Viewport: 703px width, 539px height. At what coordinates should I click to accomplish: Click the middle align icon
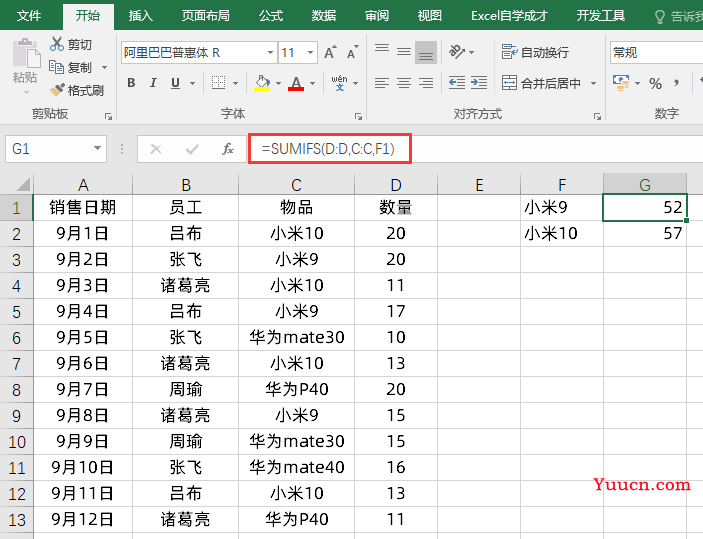[x=404, y=52]
